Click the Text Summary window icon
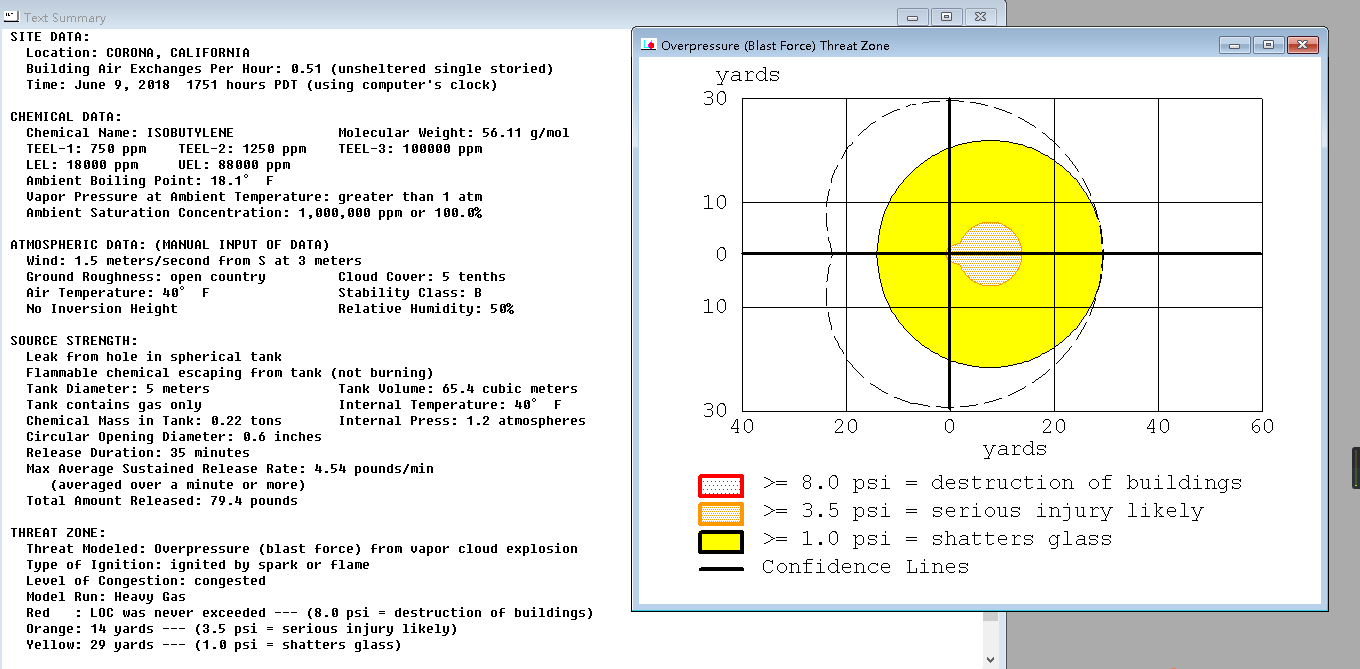1360x669 pixels. (12, 17)
